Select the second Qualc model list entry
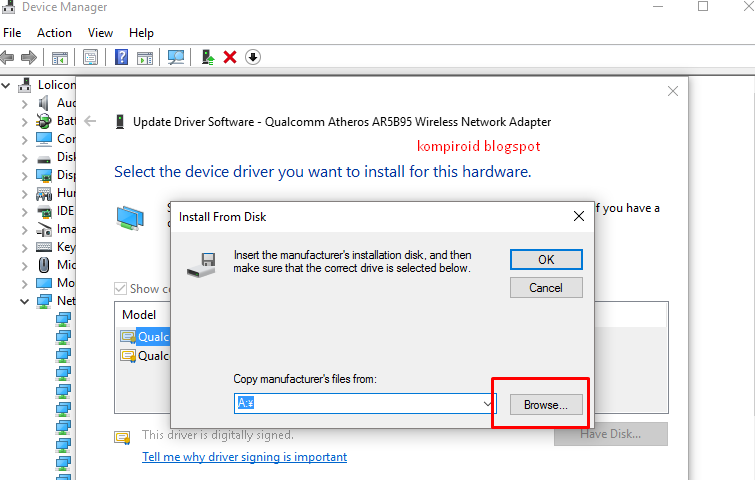755x480 pixels. (144, 356)
